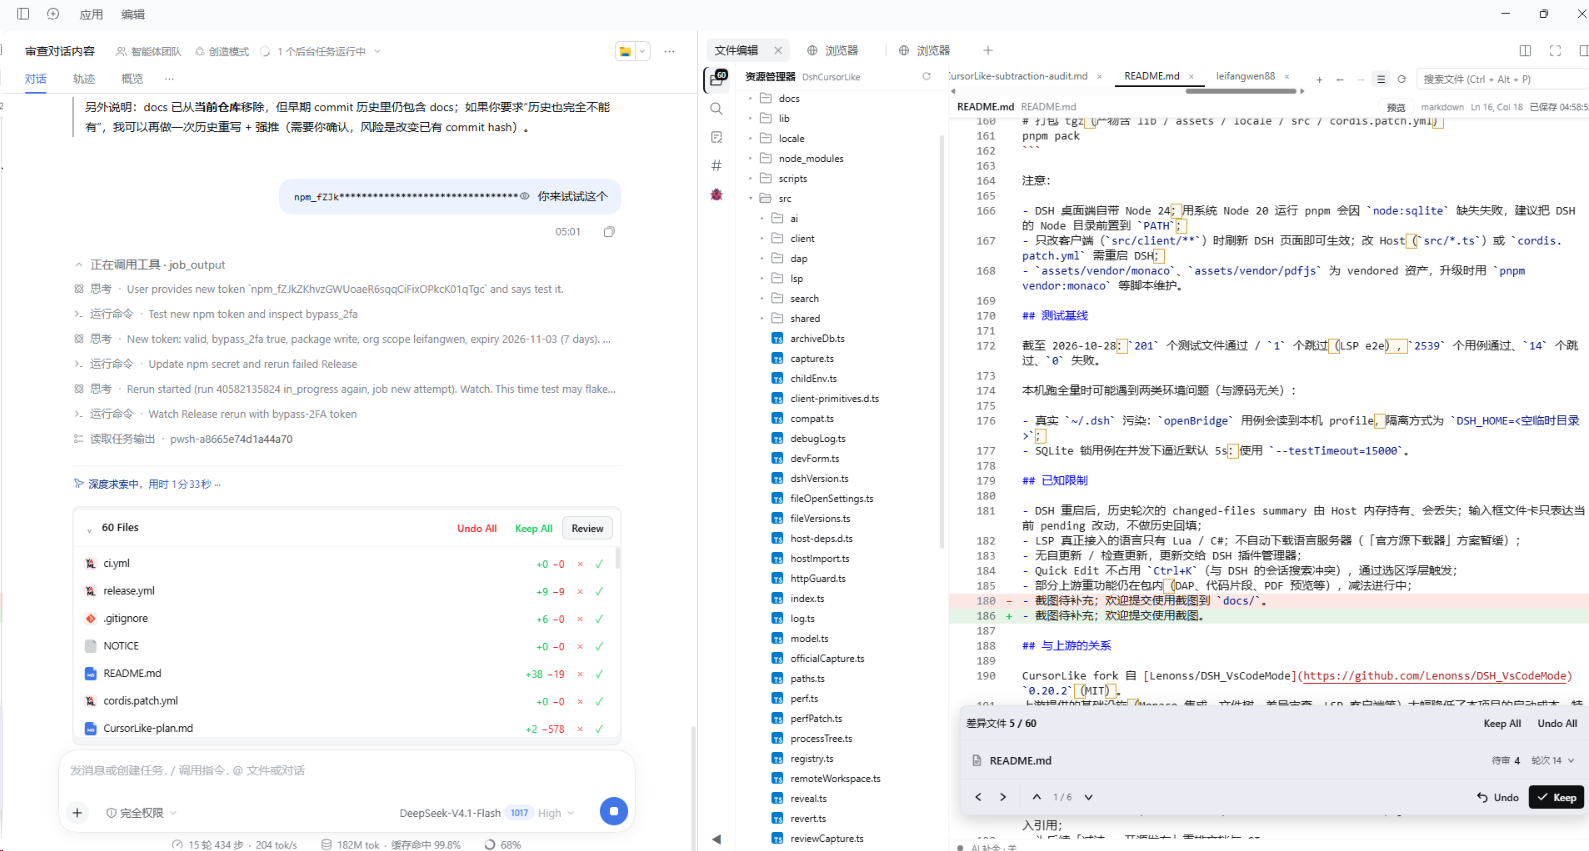Viewport: 1589px width, 851px height.
Task: Close the 文件编辑 tab
Action: click(778, 50)
